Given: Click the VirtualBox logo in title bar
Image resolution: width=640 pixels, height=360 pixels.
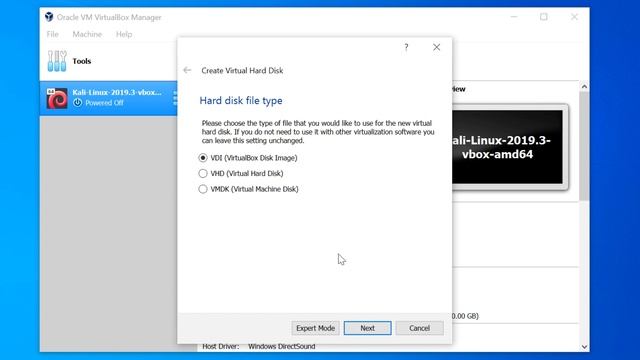Looking at the screenshot, I should coord(49,17).
